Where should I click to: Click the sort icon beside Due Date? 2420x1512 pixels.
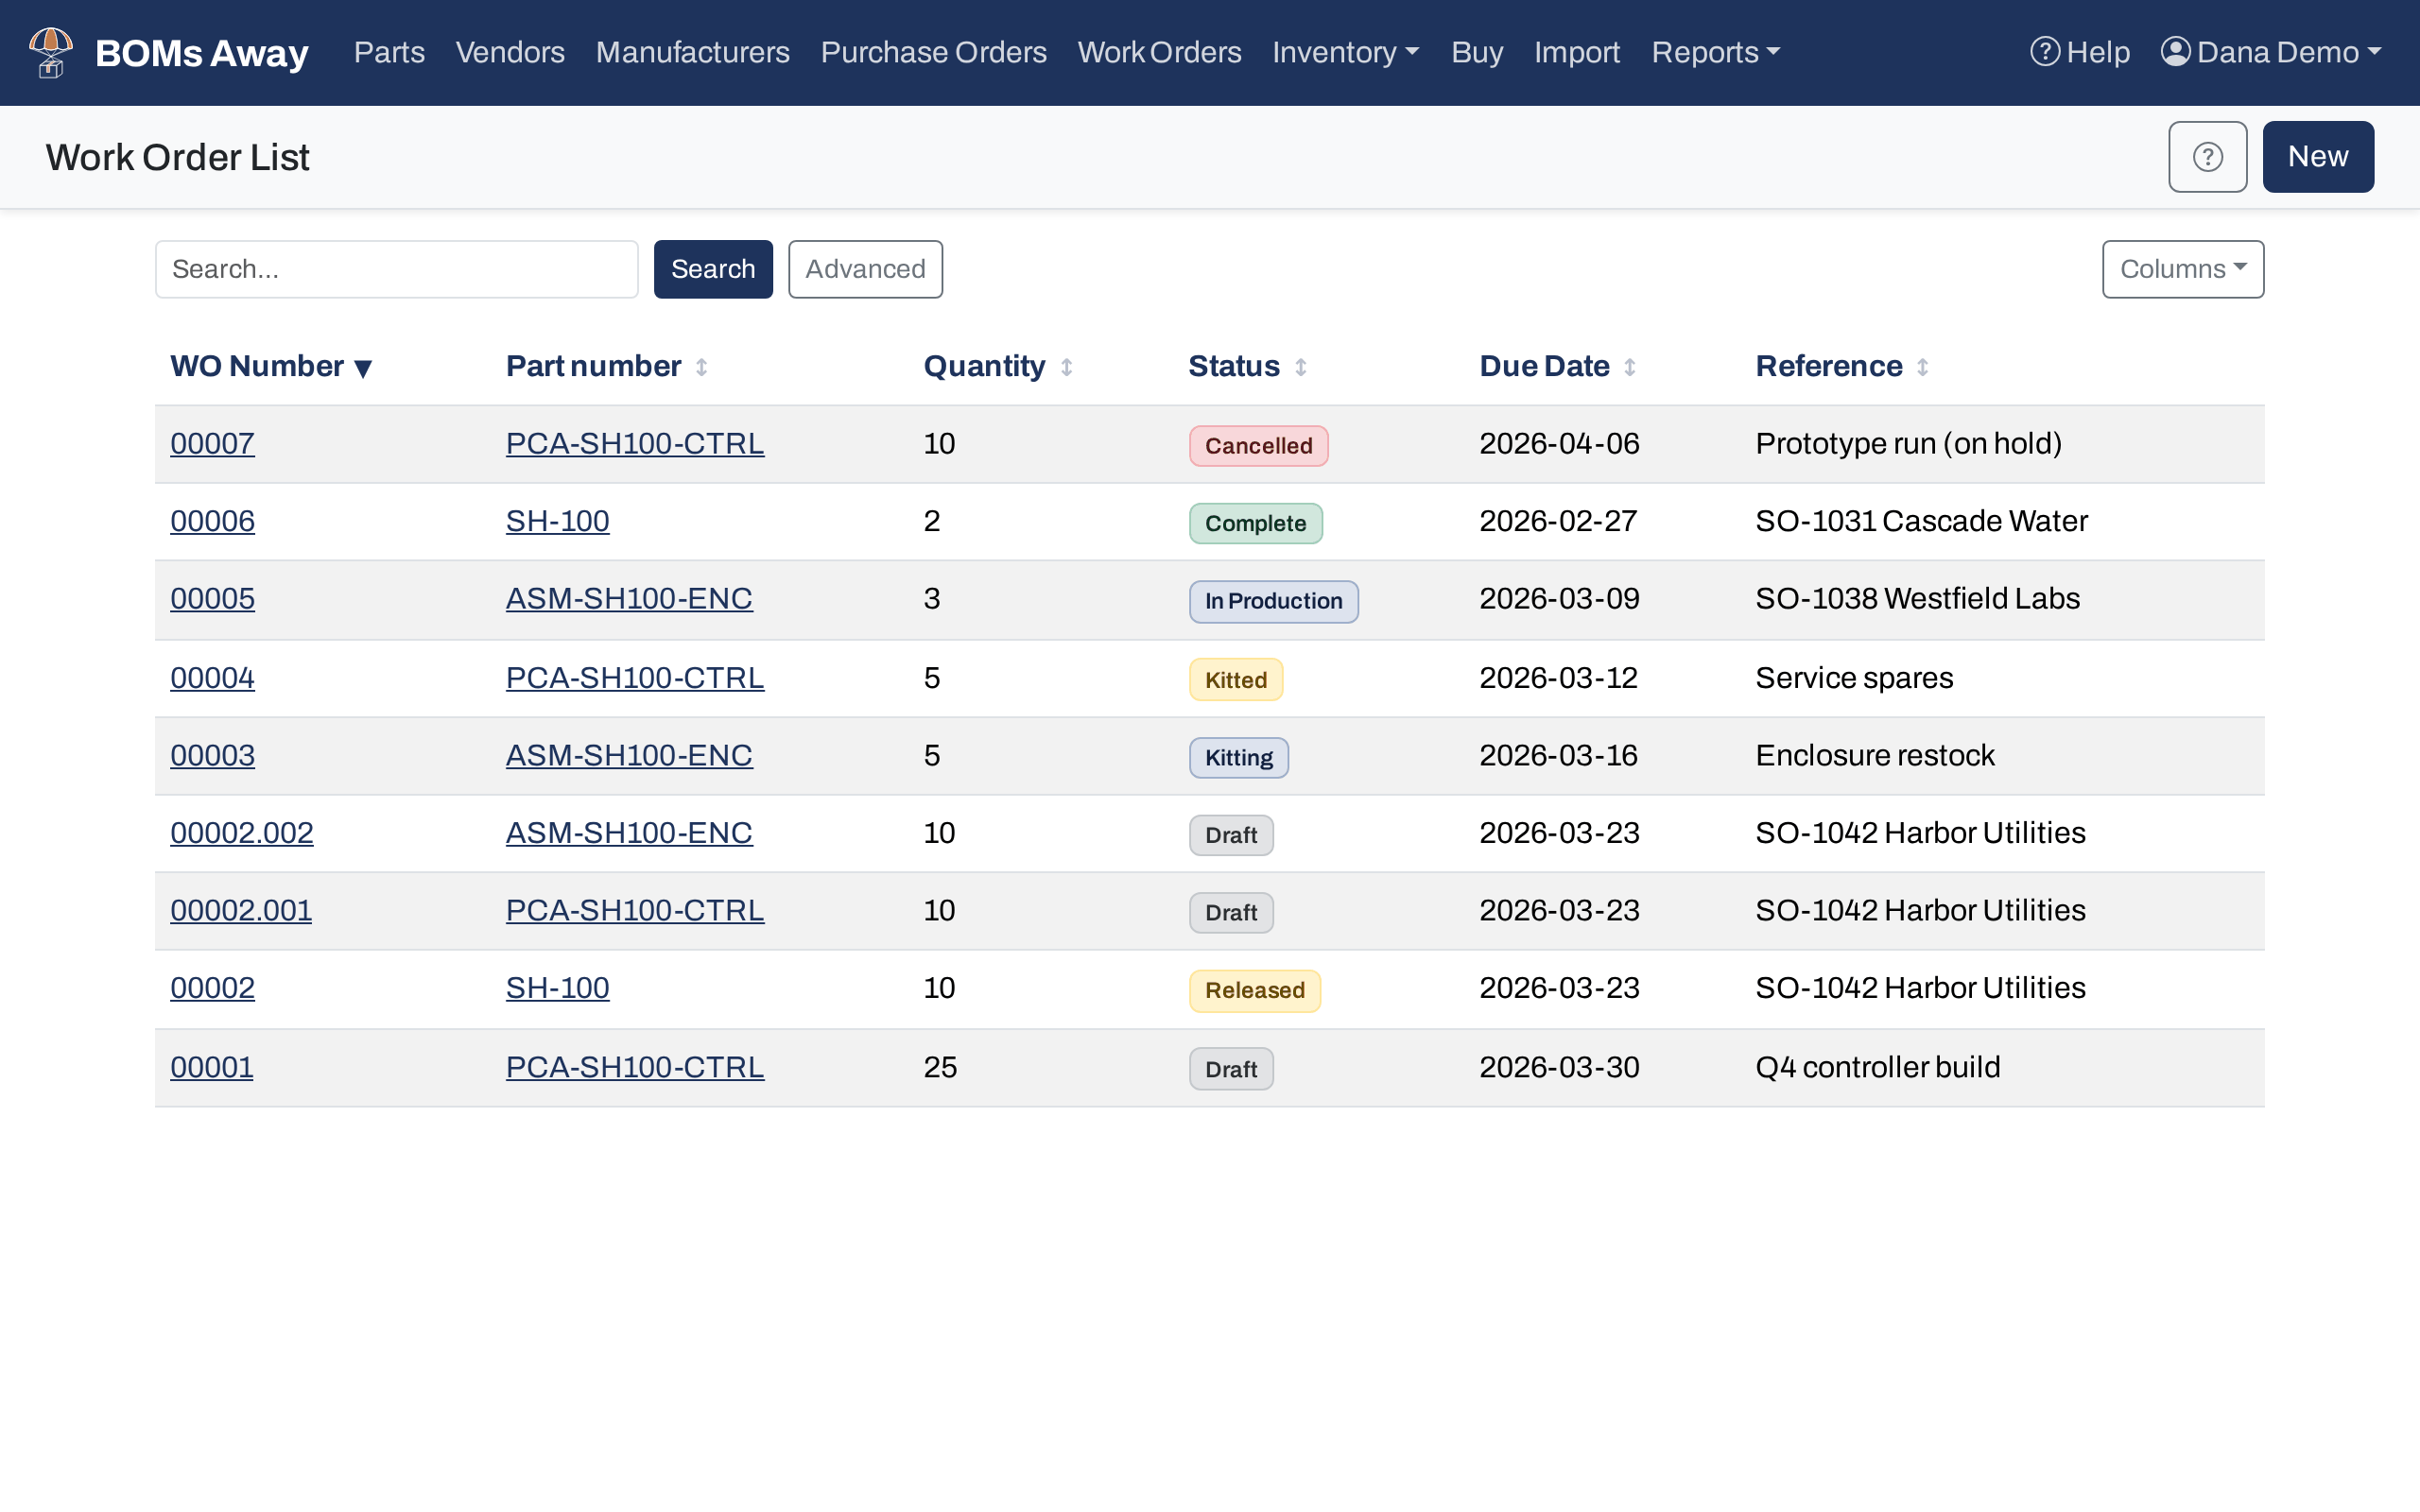(1630, 367)
